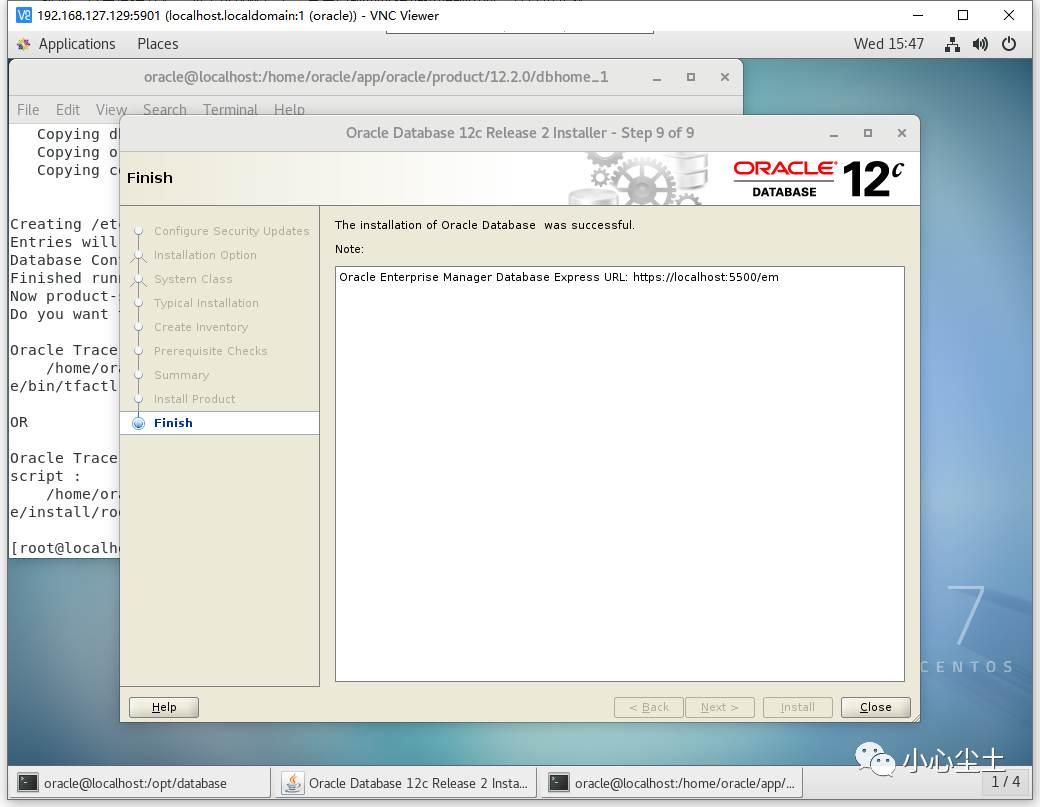
Task: Open the volume speaker icon
Action: coord(980,44)
